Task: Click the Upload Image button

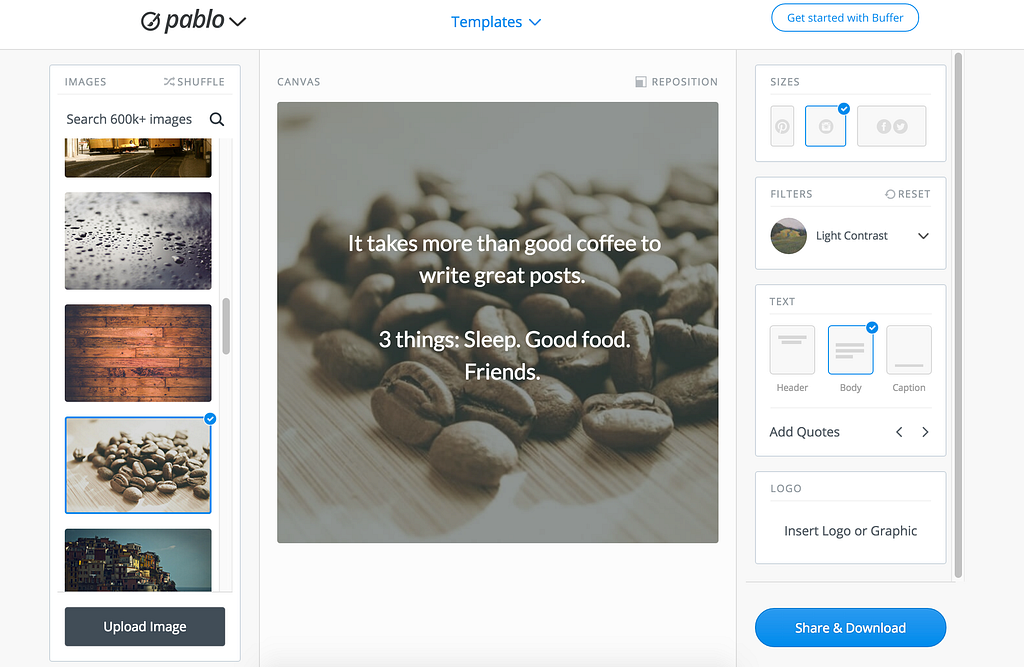Action: coord(145,626)
